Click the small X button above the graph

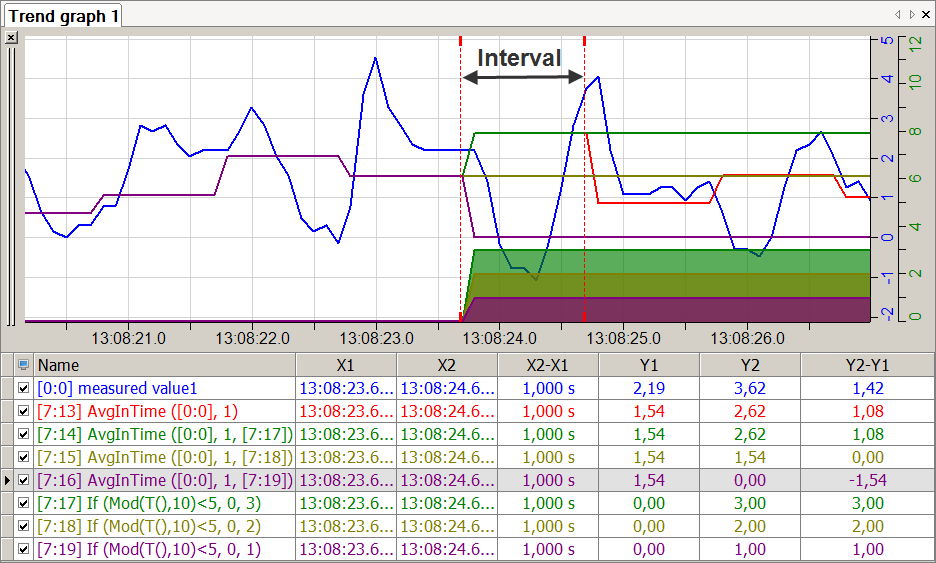(x=11, y=37)
